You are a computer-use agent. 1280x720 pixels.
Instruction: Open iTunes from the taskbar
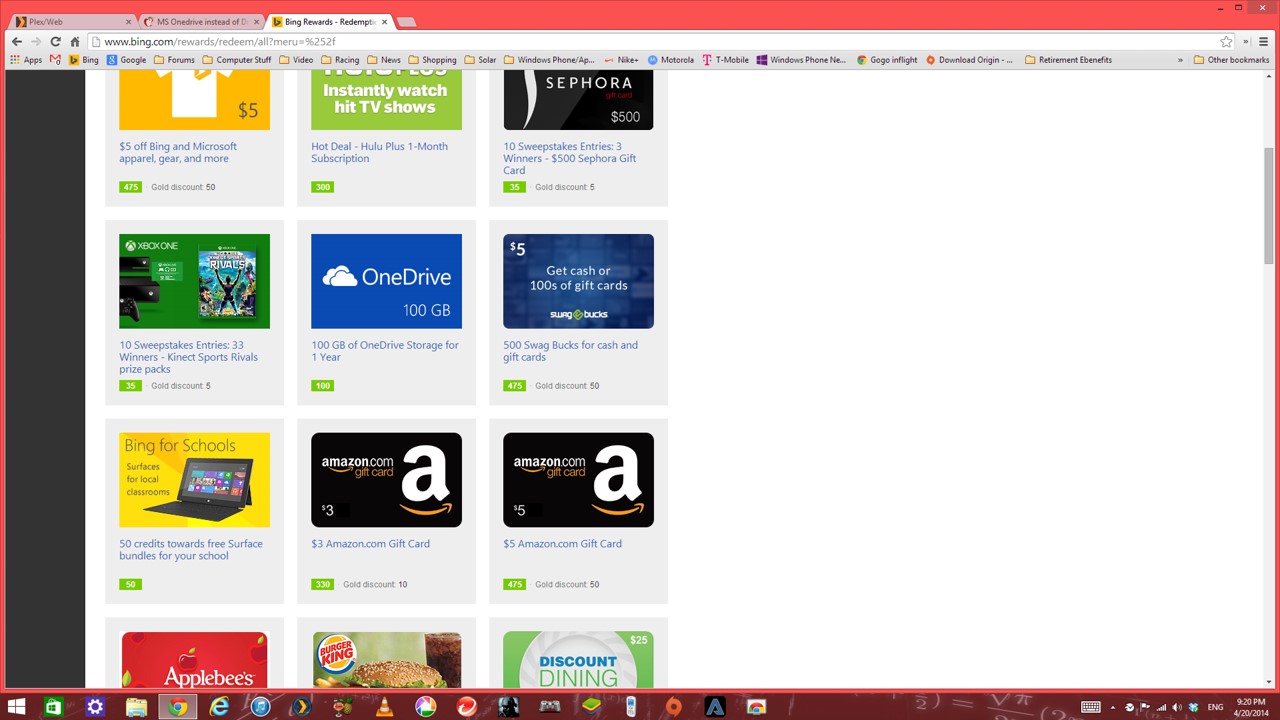point(260,707)
